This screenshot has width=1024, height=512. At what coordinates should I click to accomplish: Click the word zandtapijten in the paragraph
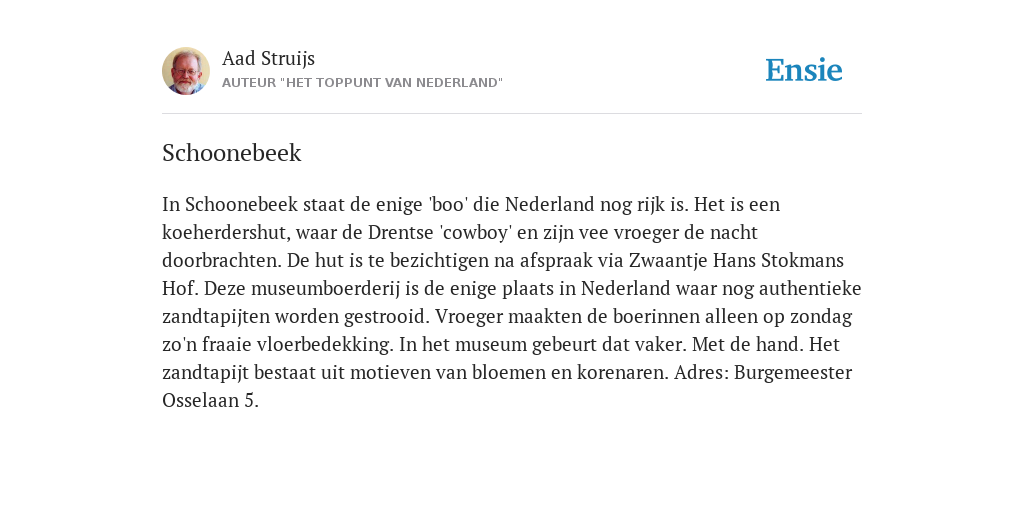point(216,317)
